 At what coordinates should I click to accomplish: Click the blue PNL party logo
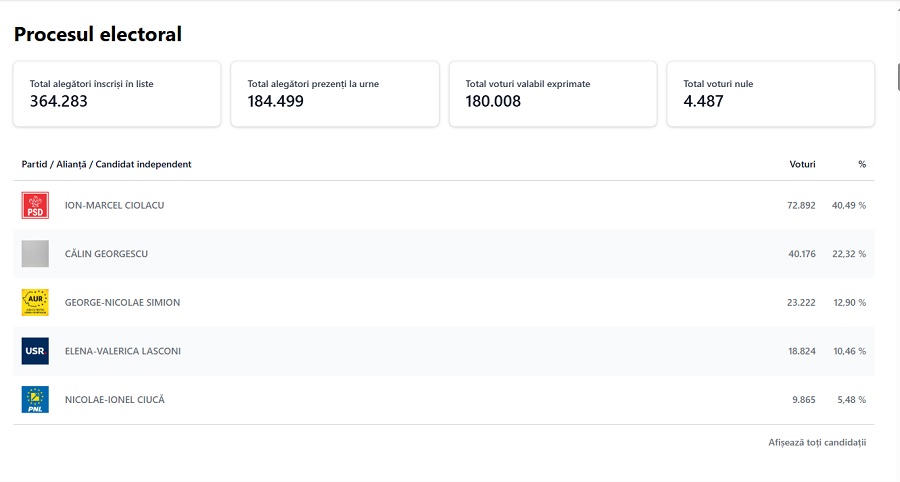(x=35, y=400)
